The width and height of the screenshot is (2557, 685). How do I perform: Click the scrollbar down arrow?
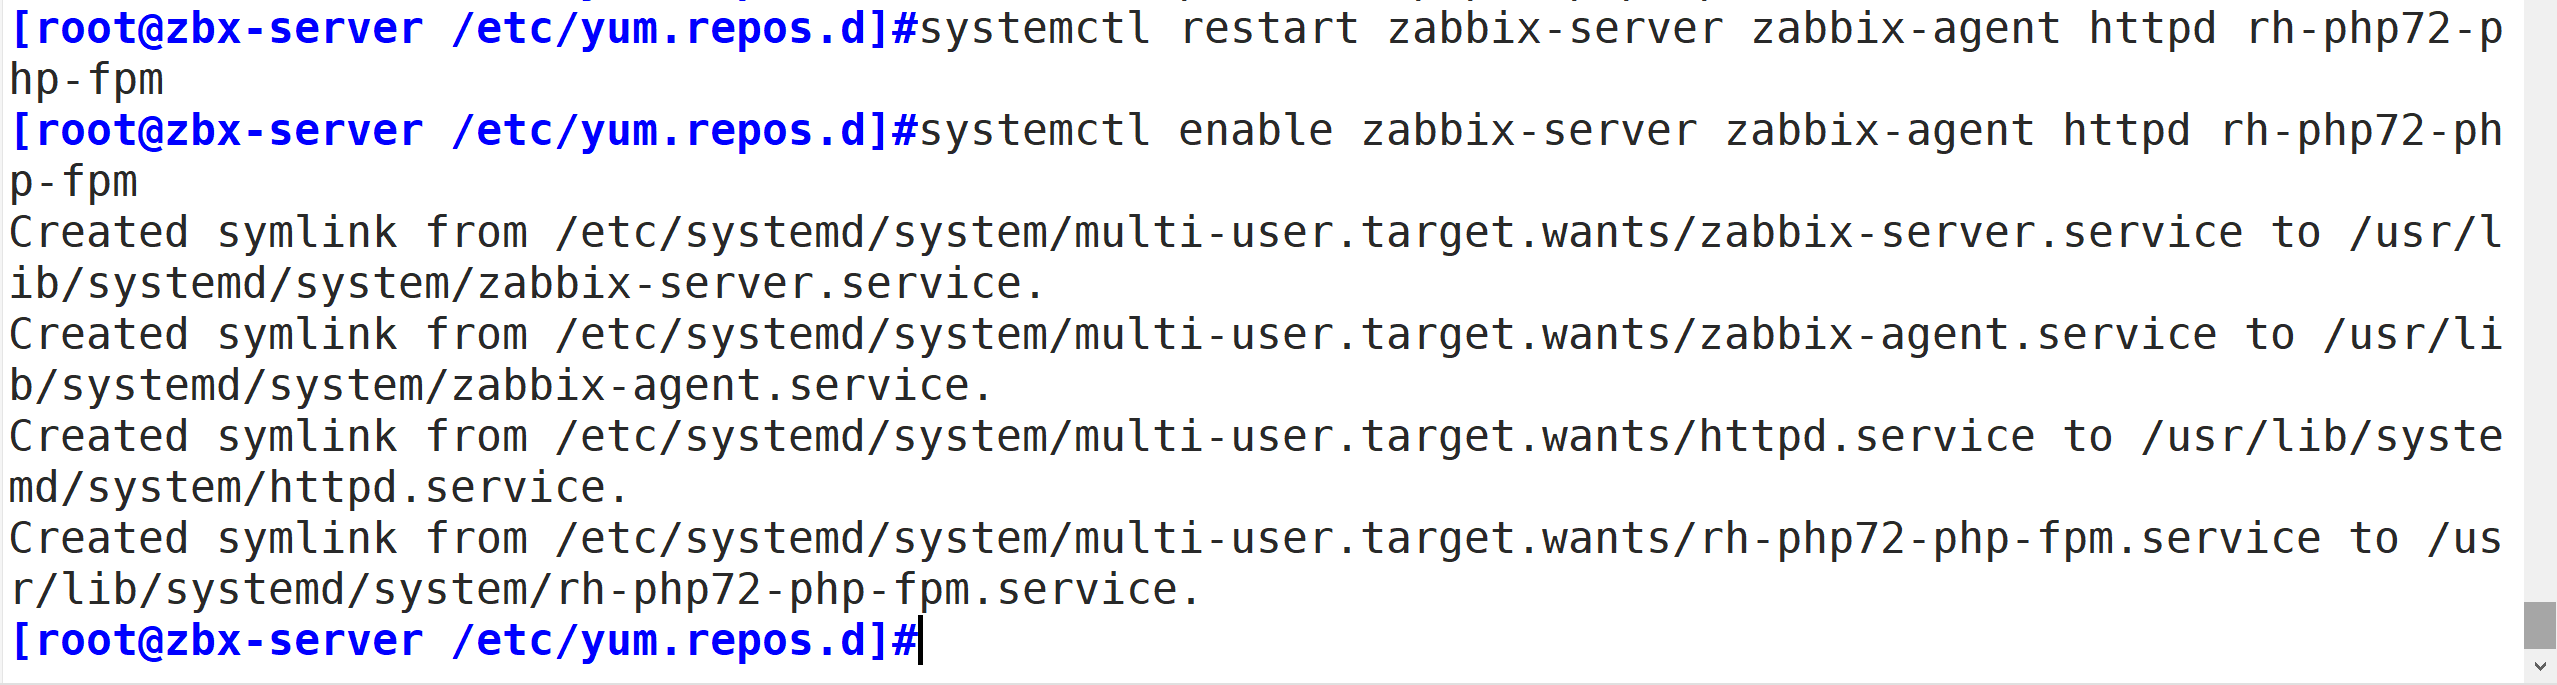[2540, 667]
